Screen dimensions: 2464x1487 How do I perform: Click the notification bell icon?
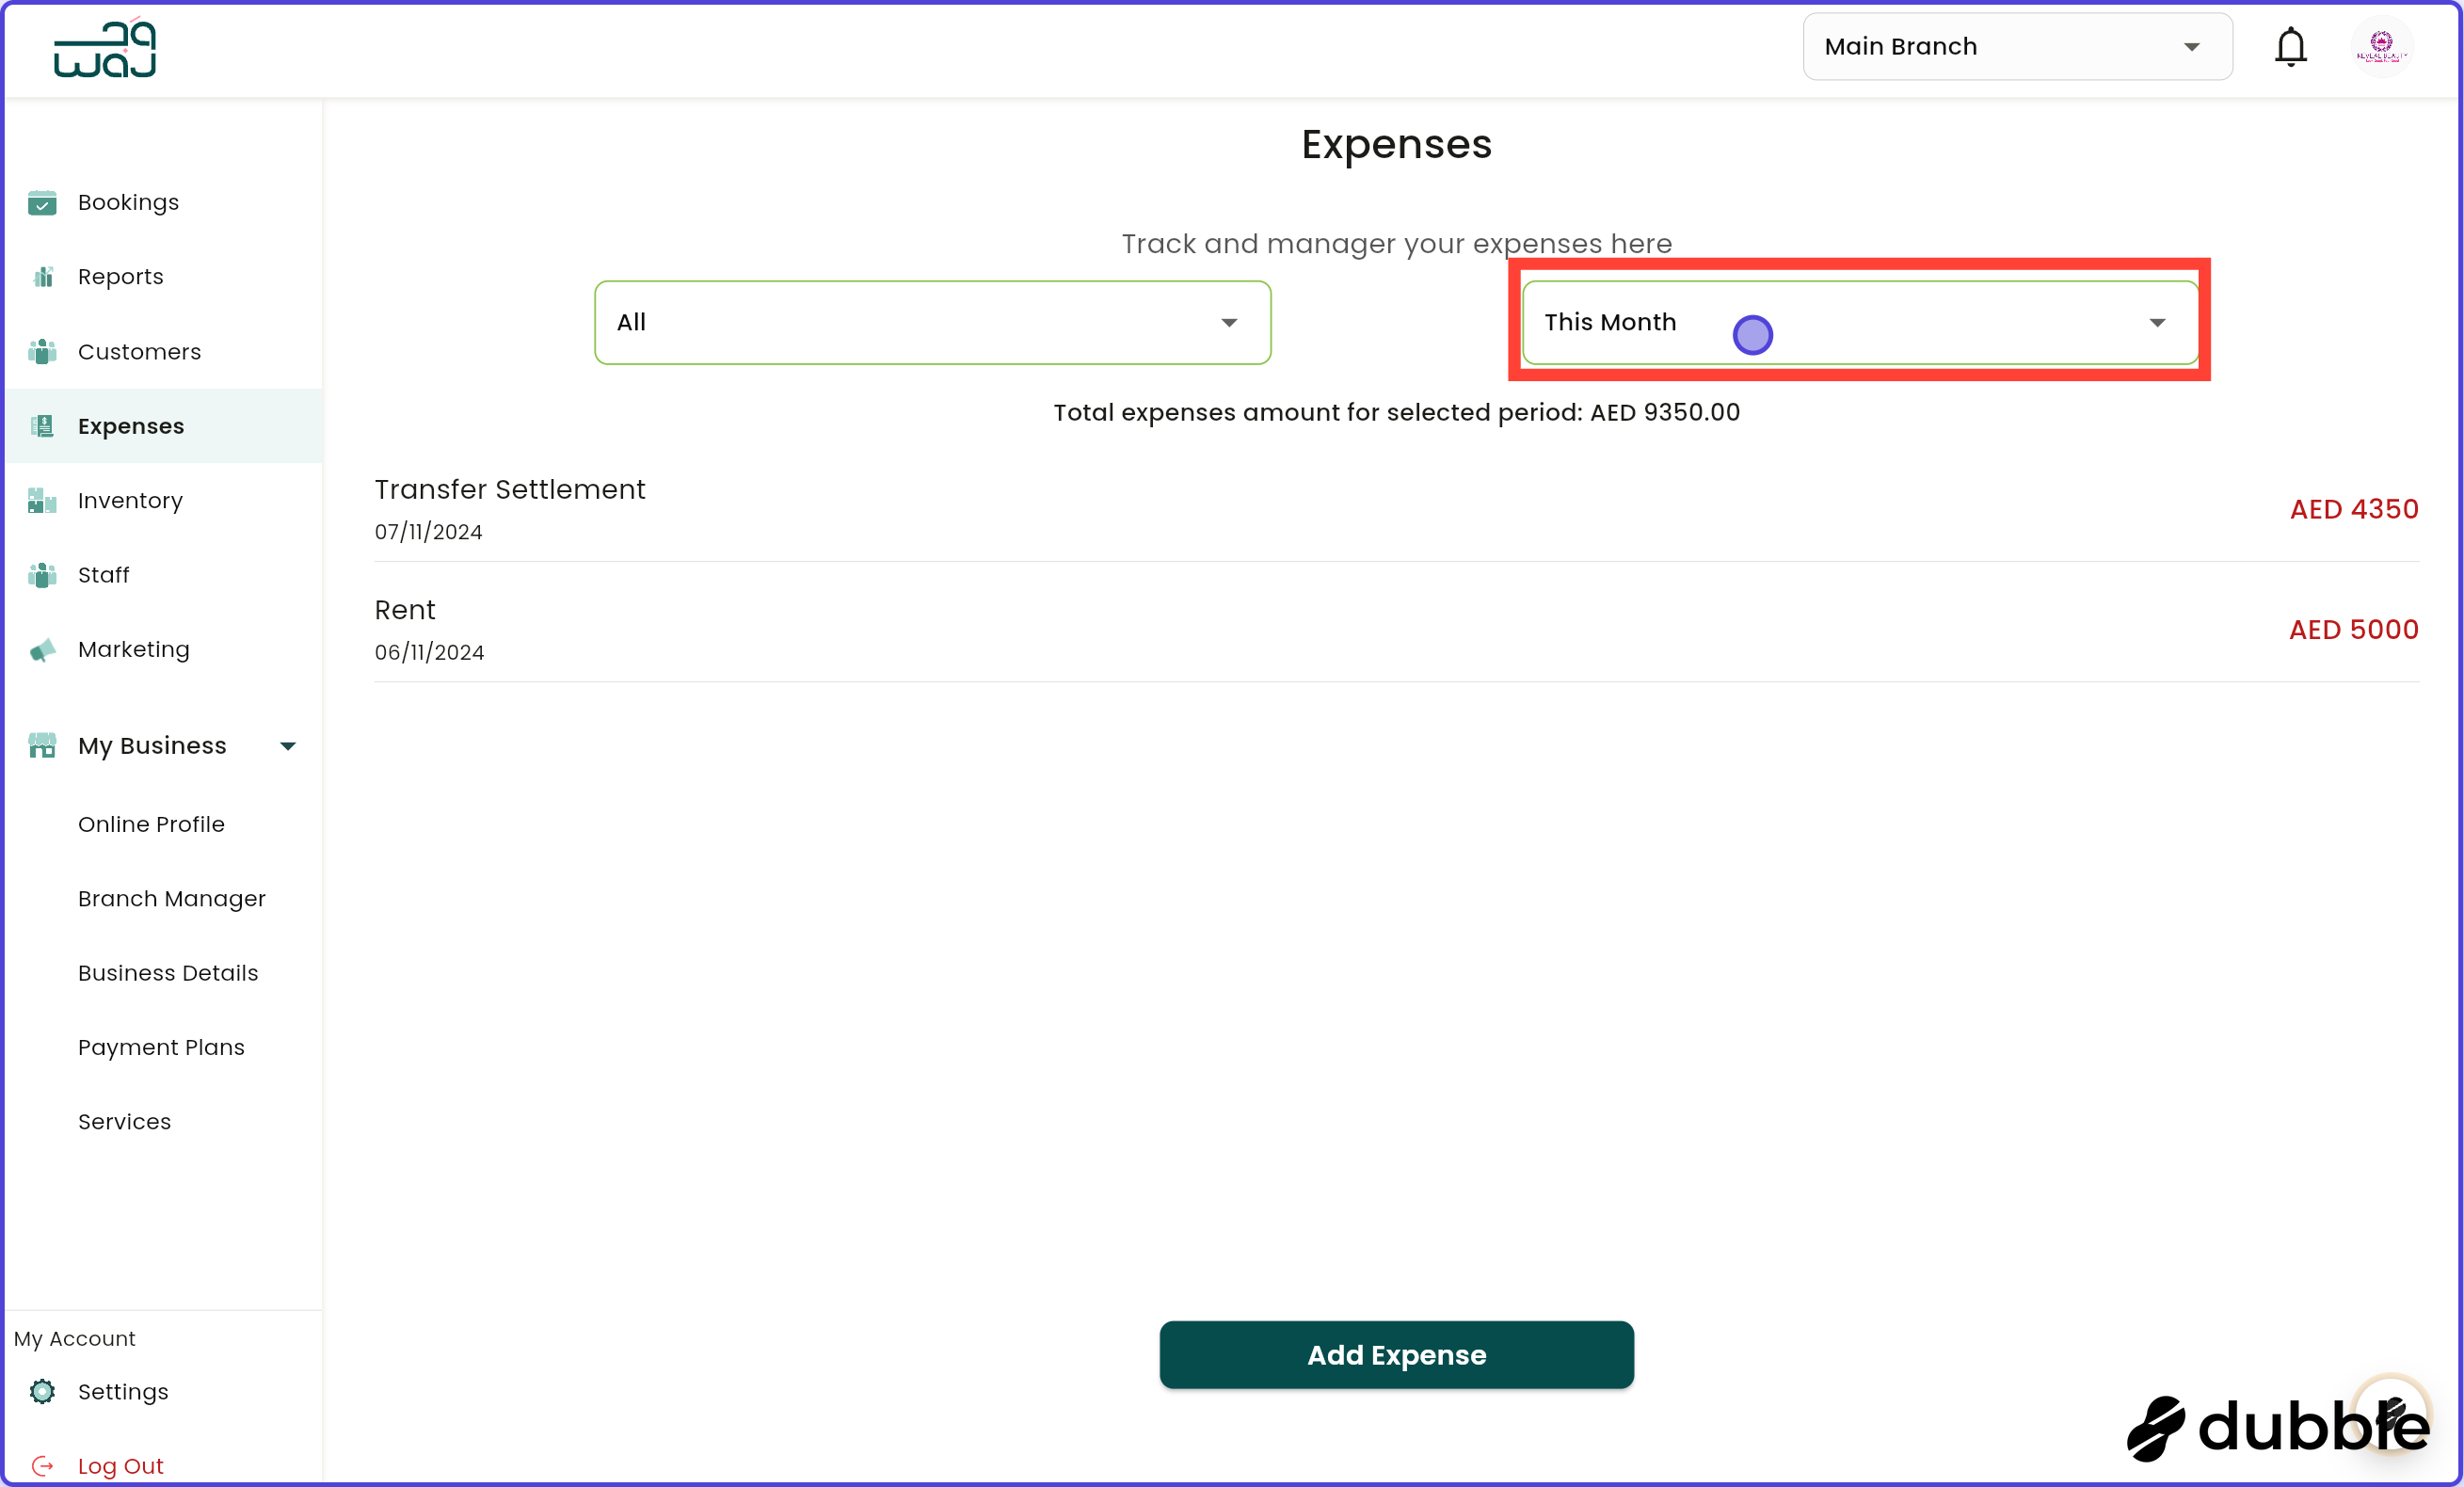tap(2290, 46)
